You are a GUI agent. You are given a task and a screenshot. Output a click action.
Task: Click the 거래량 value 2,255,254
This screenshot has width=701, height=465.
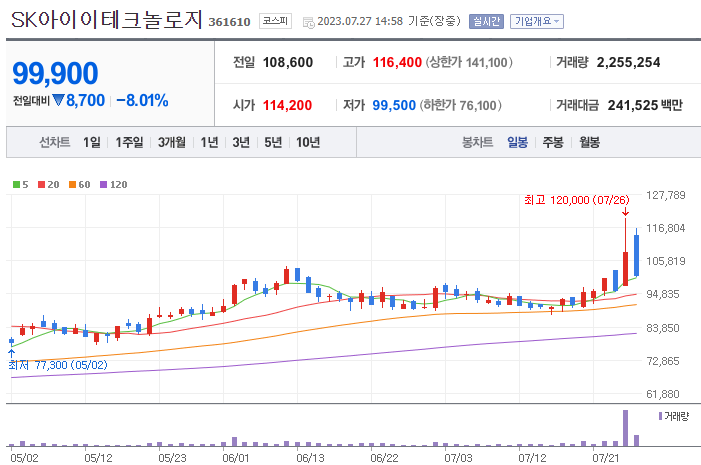(628, 62)
